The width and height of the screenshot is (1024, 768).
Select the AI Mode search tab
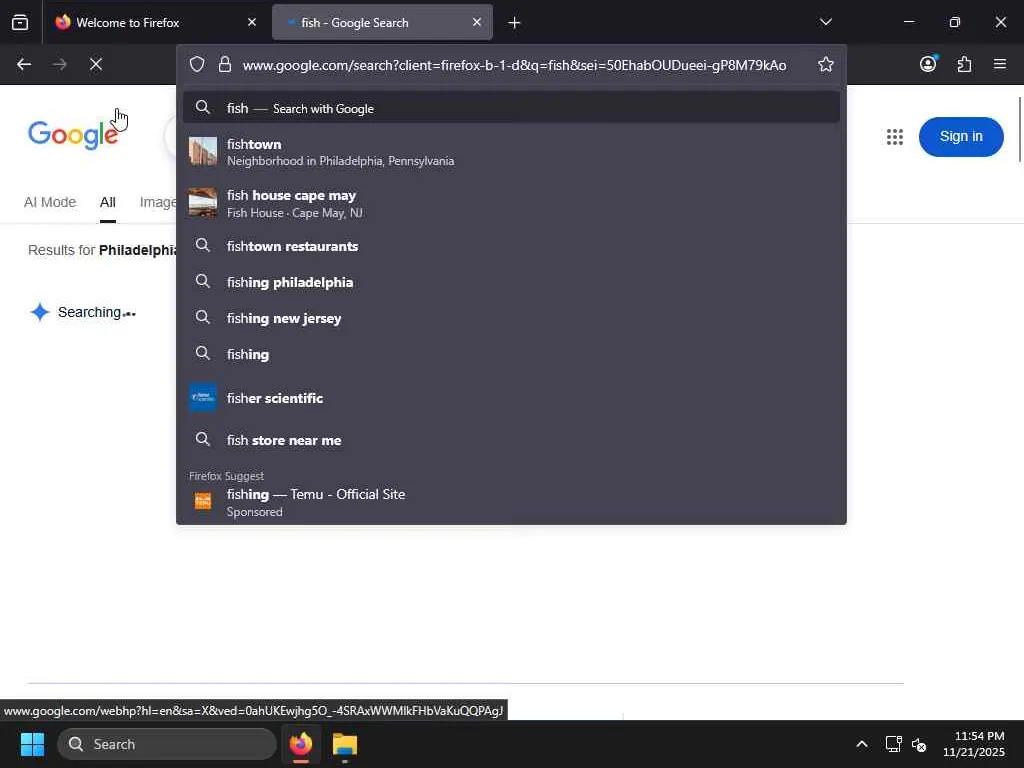tap(50, 202)
